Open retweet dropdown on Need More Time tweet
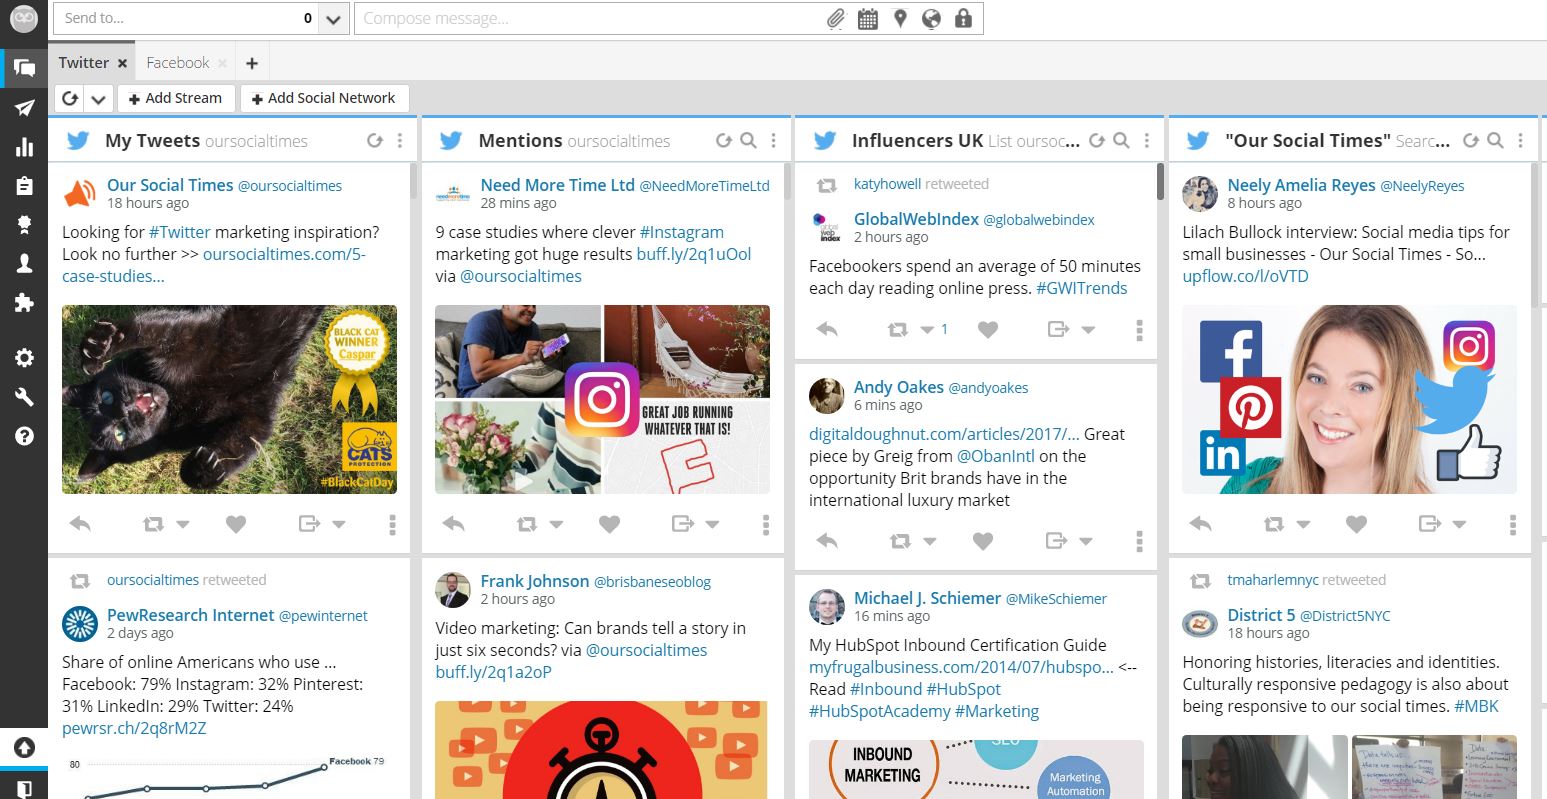The image size is (1547, 799). click(556, 525)
